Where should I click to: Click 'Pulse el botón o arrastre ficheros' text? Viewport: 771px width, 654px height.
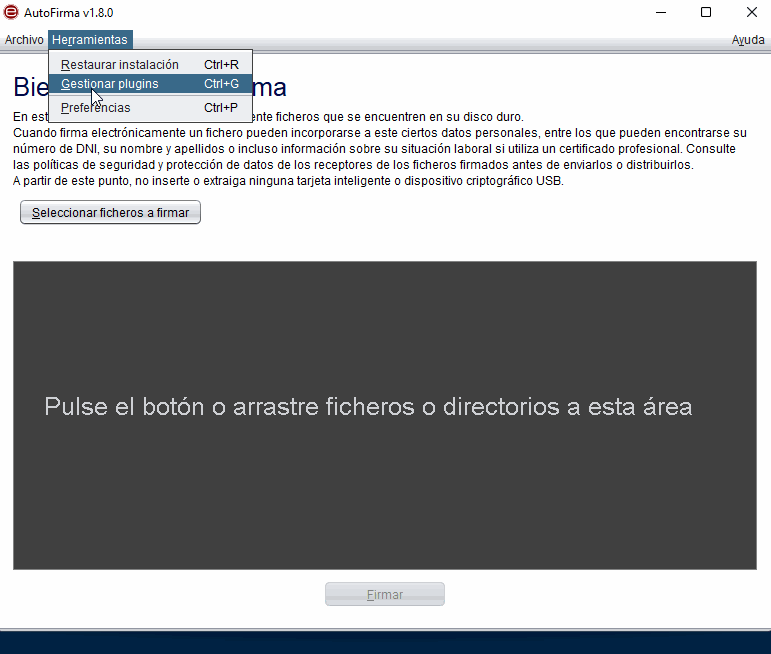coord(229,407)
